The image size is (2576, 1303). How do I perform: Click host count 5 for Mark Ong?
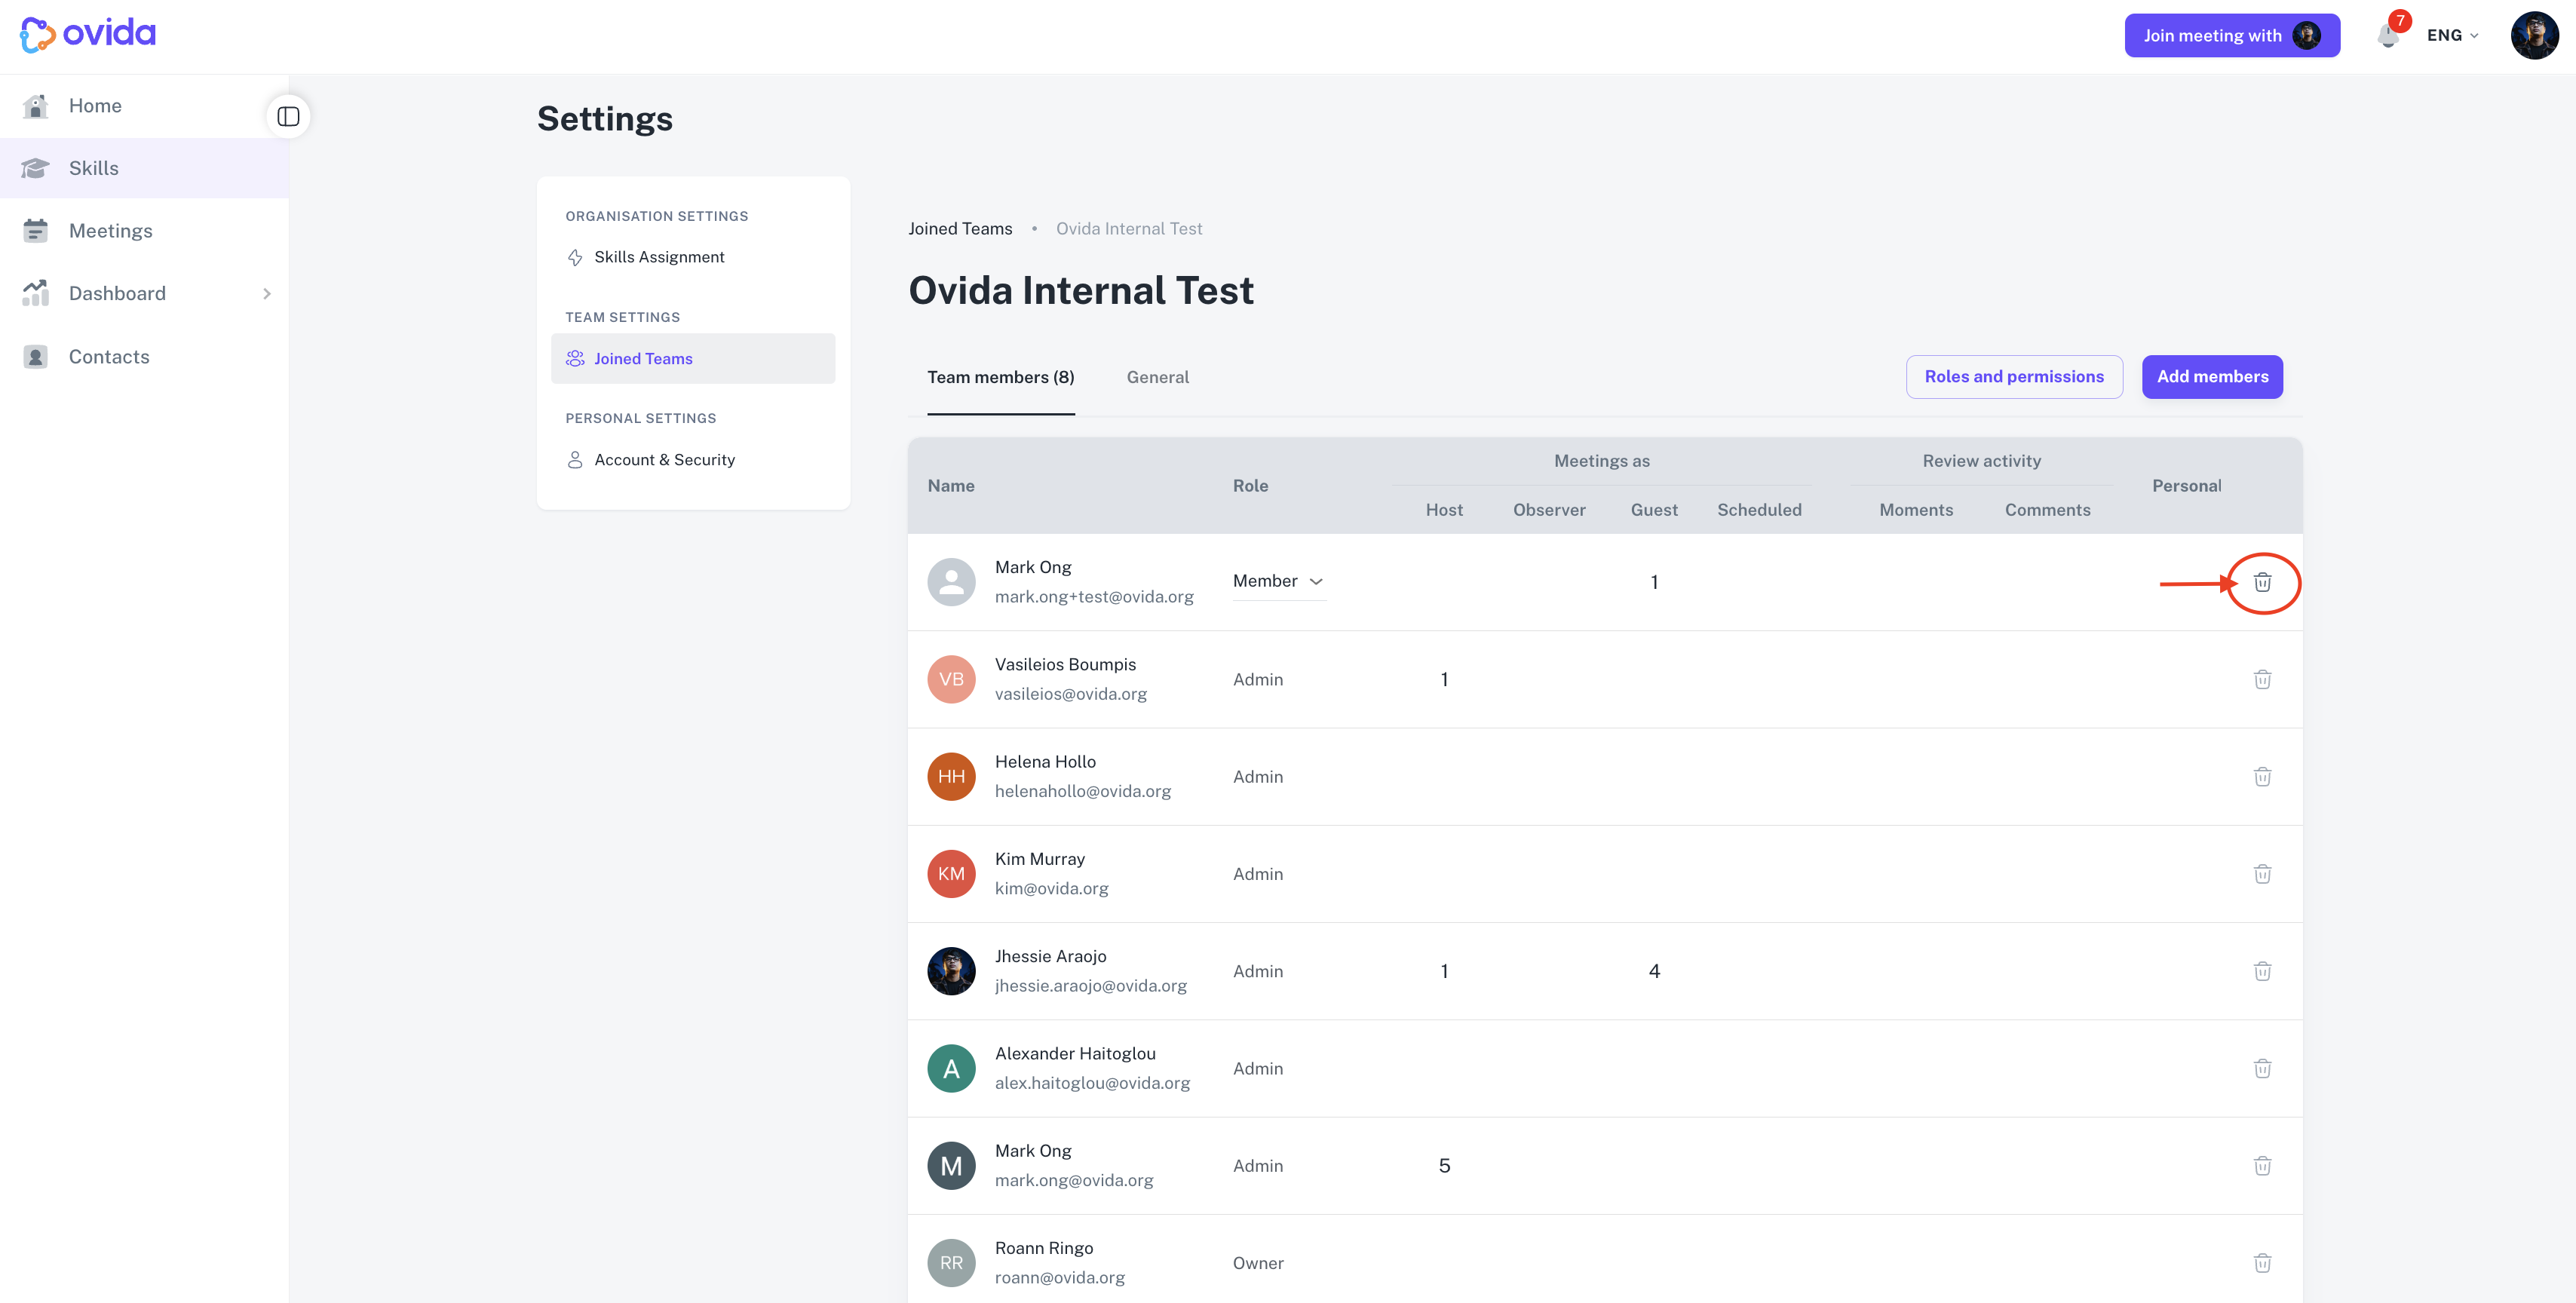[1444, 1166]
